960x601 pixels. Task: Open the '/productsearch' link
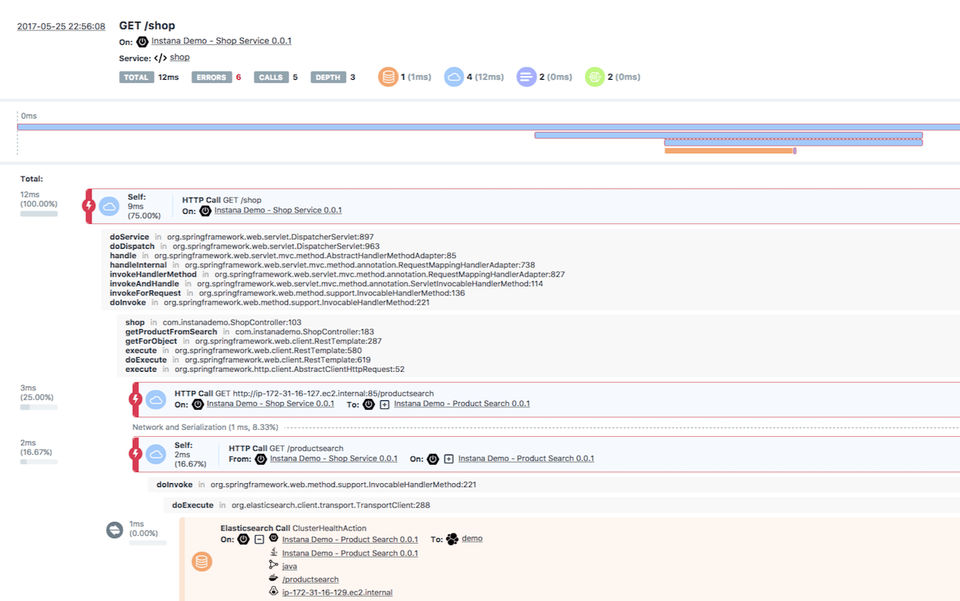310,579
